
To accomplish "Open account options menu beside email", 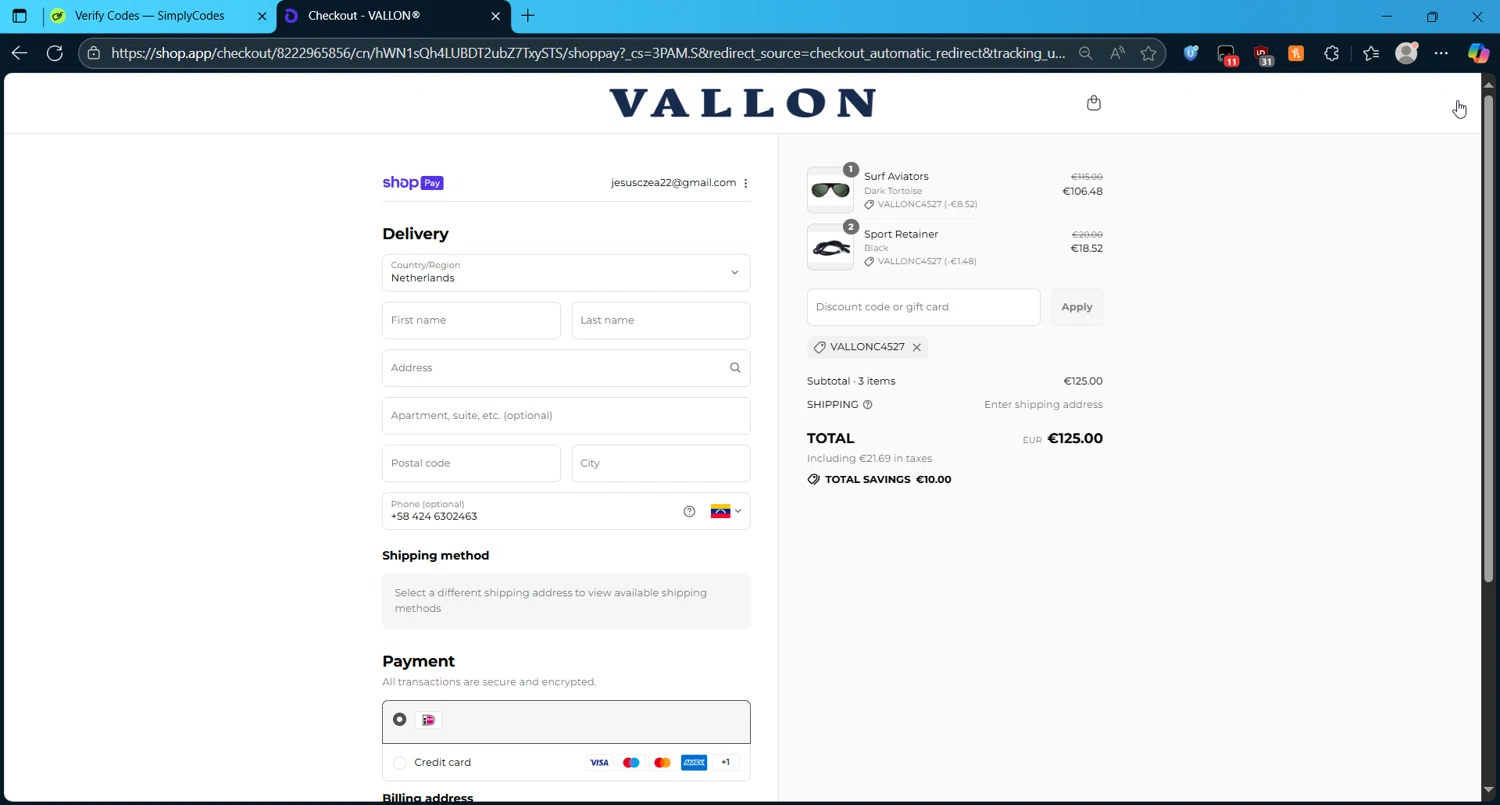I will point(746,183).
